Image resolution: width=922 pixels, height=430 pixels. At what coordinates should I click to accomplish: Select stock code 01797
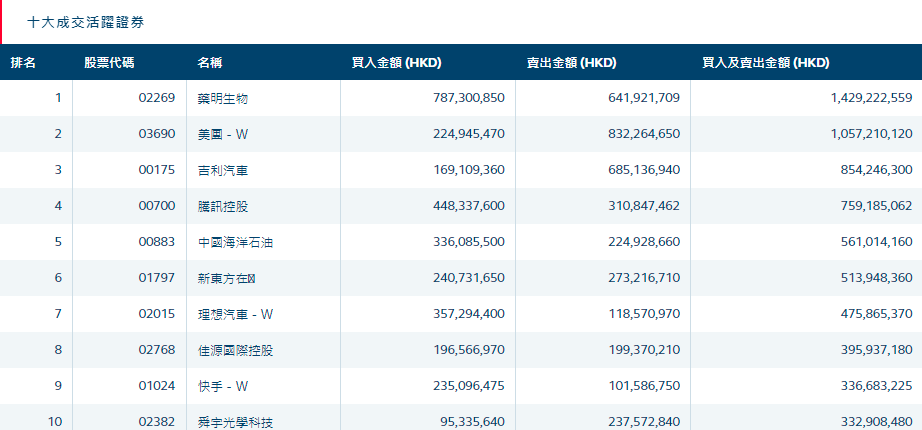click(x=157, y=278)
